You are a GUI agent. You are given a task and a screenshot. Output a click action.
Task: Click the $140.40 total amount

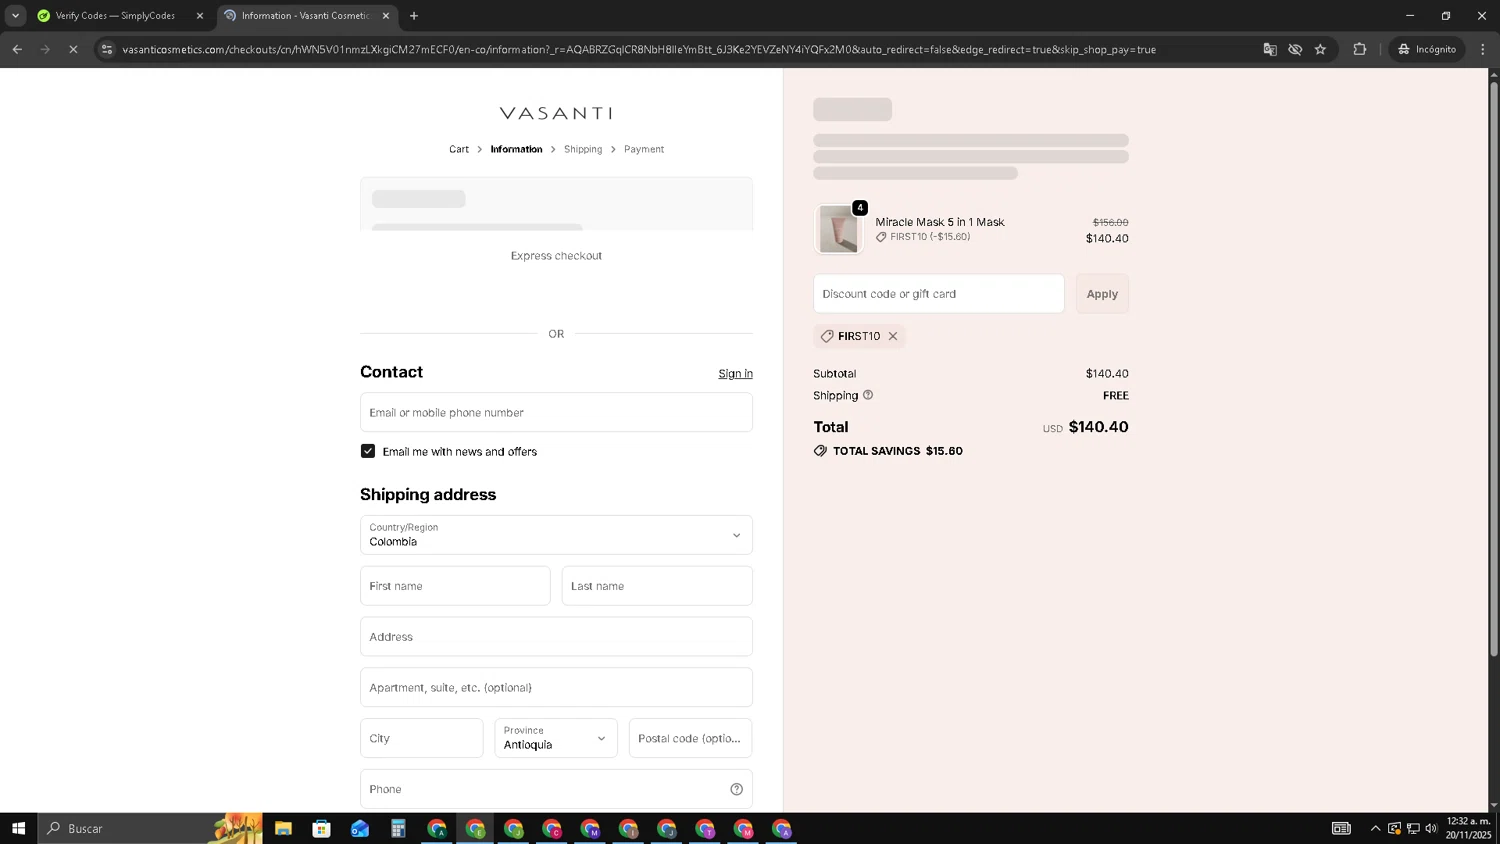tap(1098, 427)
